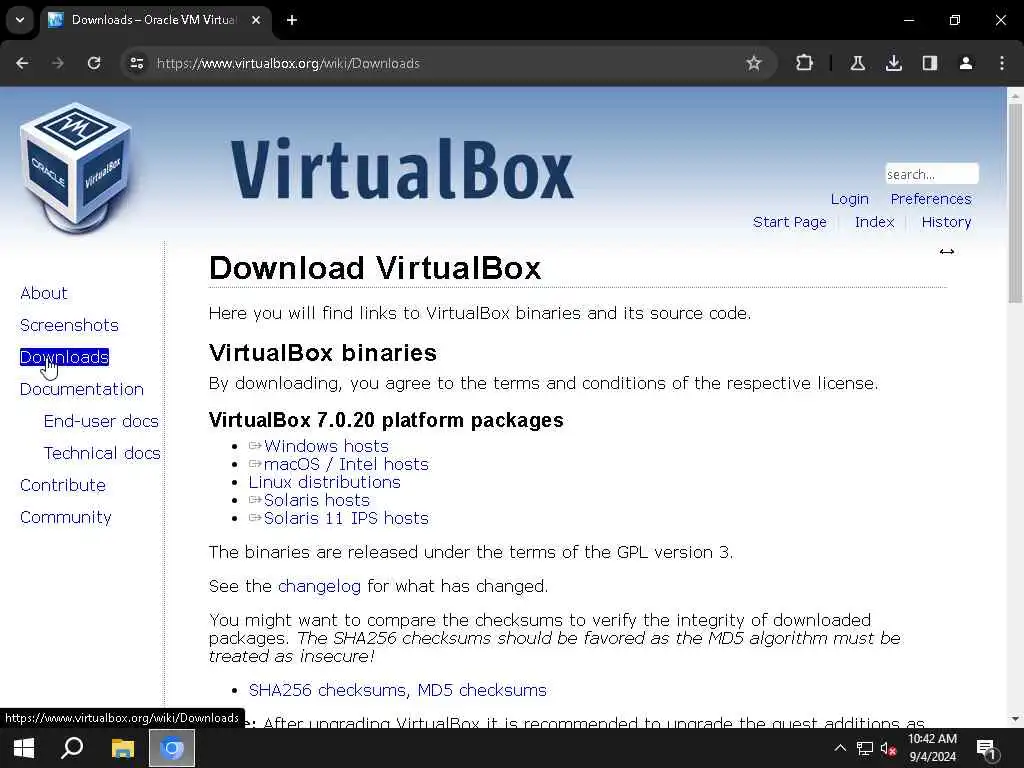Go to Start Page link
Screen dimensions: 1024x768
(789, 222)
